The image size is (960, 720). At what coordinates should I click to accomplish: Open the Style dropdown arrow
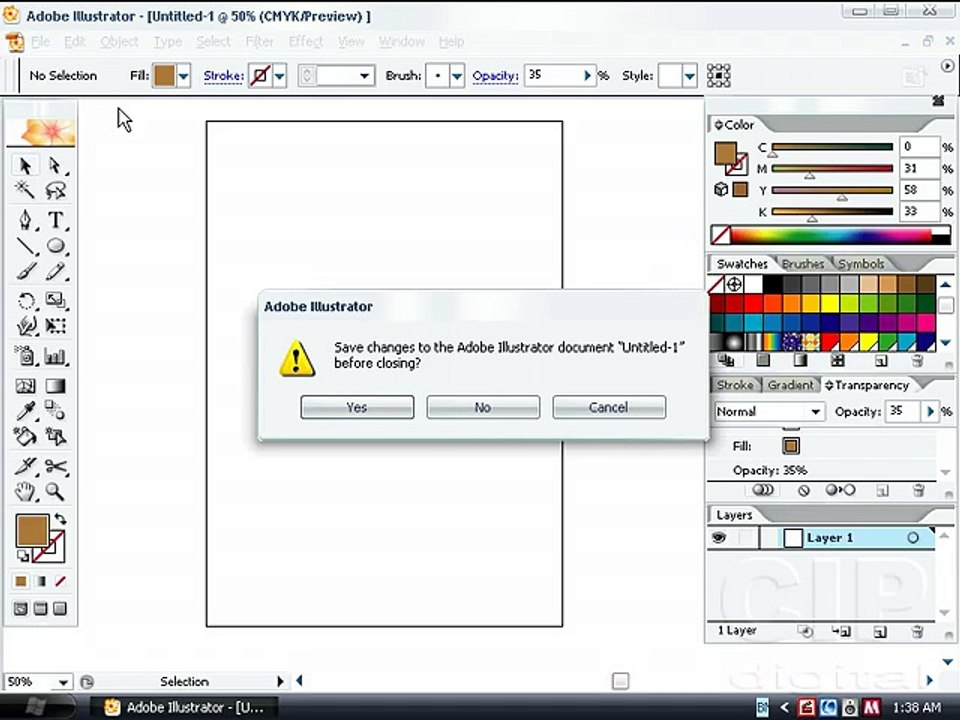689,76
